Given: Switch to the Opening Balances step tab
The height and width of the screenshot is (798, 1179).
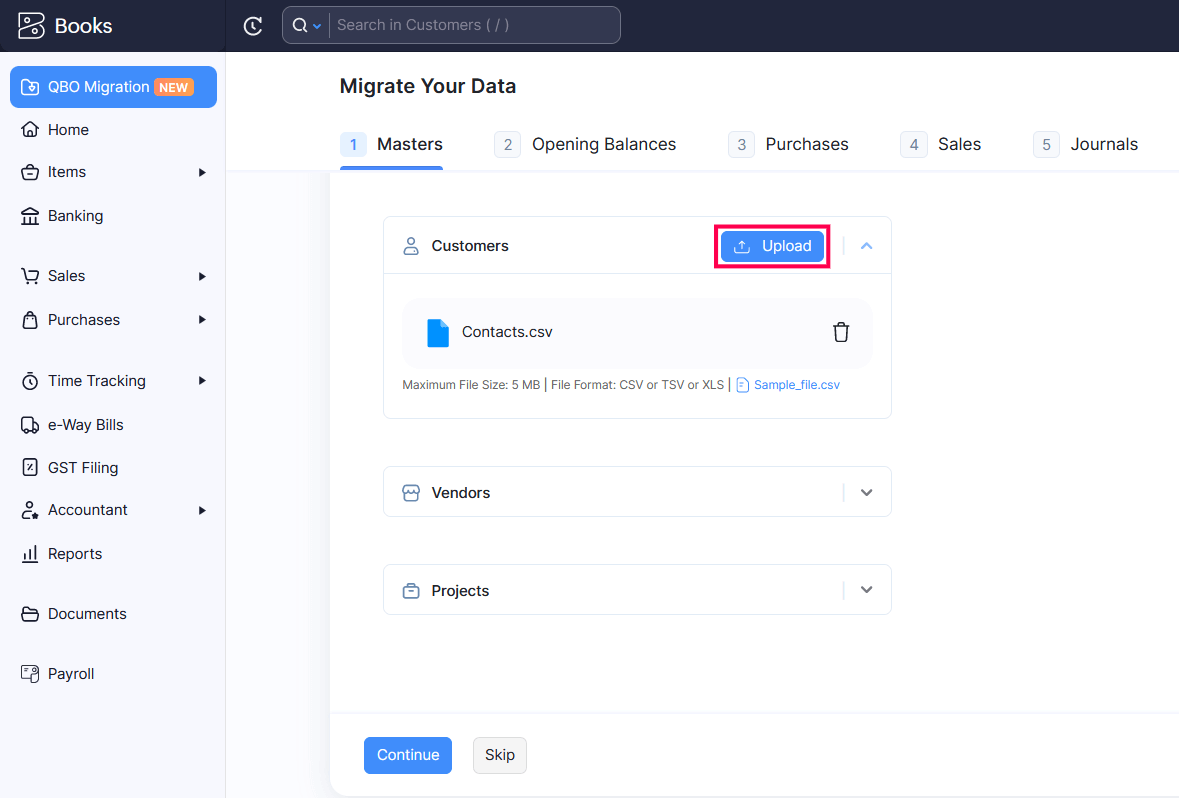Looking at the screenshot, I should (603, 145).
